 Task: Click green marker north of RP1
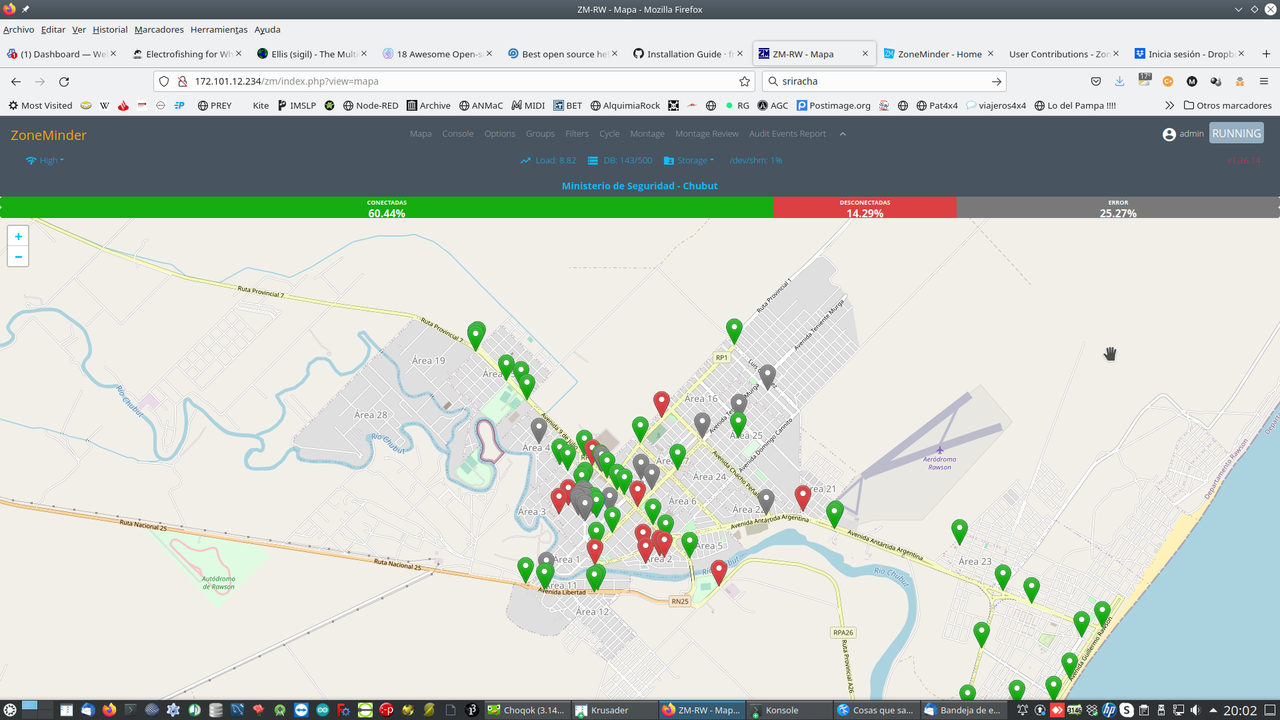(x=734, y=331)
